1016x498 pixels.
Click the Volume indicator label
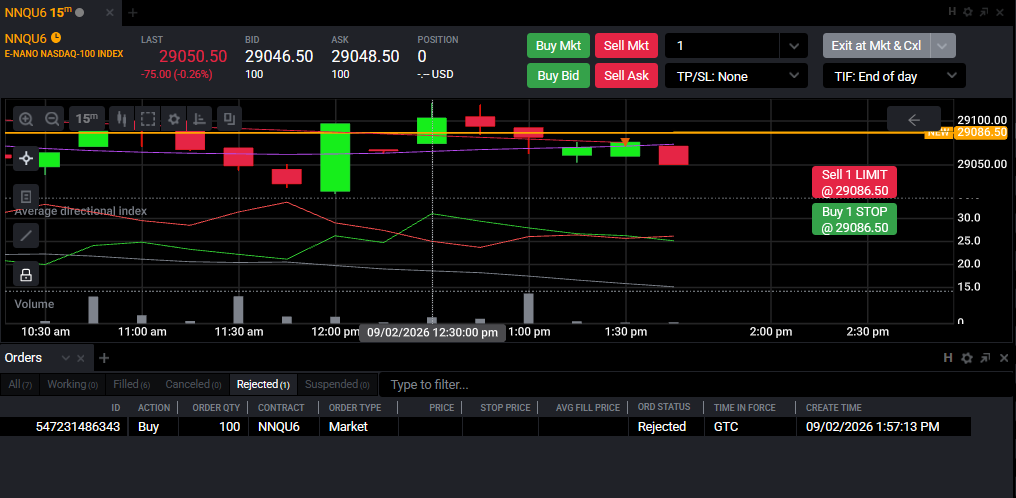click(x=34, y=304)
